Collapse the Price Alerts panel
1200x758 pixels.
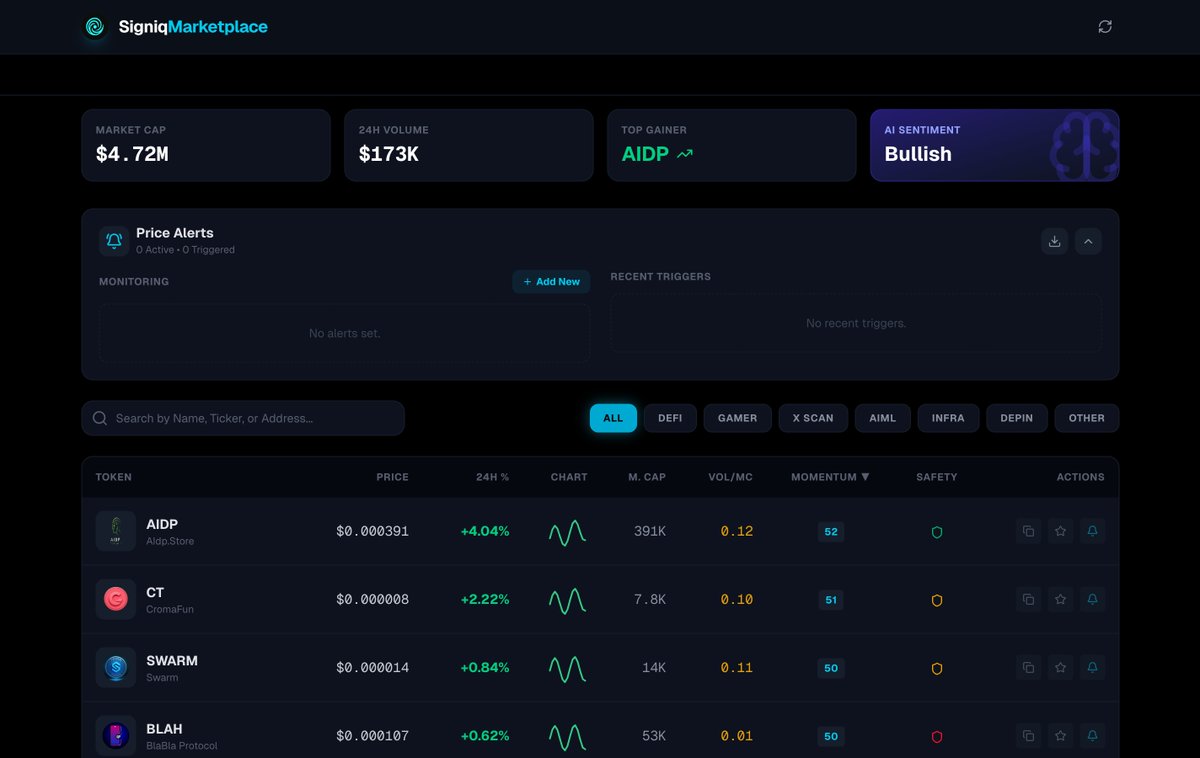tap(1088, 241)
